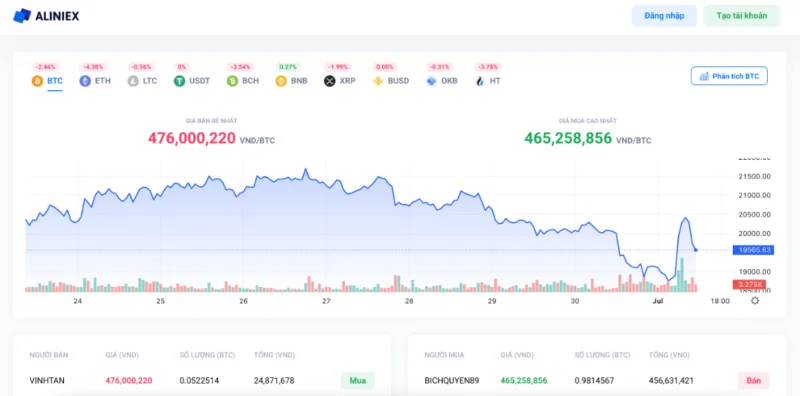
Task: Click the Aliniex logo icon
Action: tap(22, 16)
